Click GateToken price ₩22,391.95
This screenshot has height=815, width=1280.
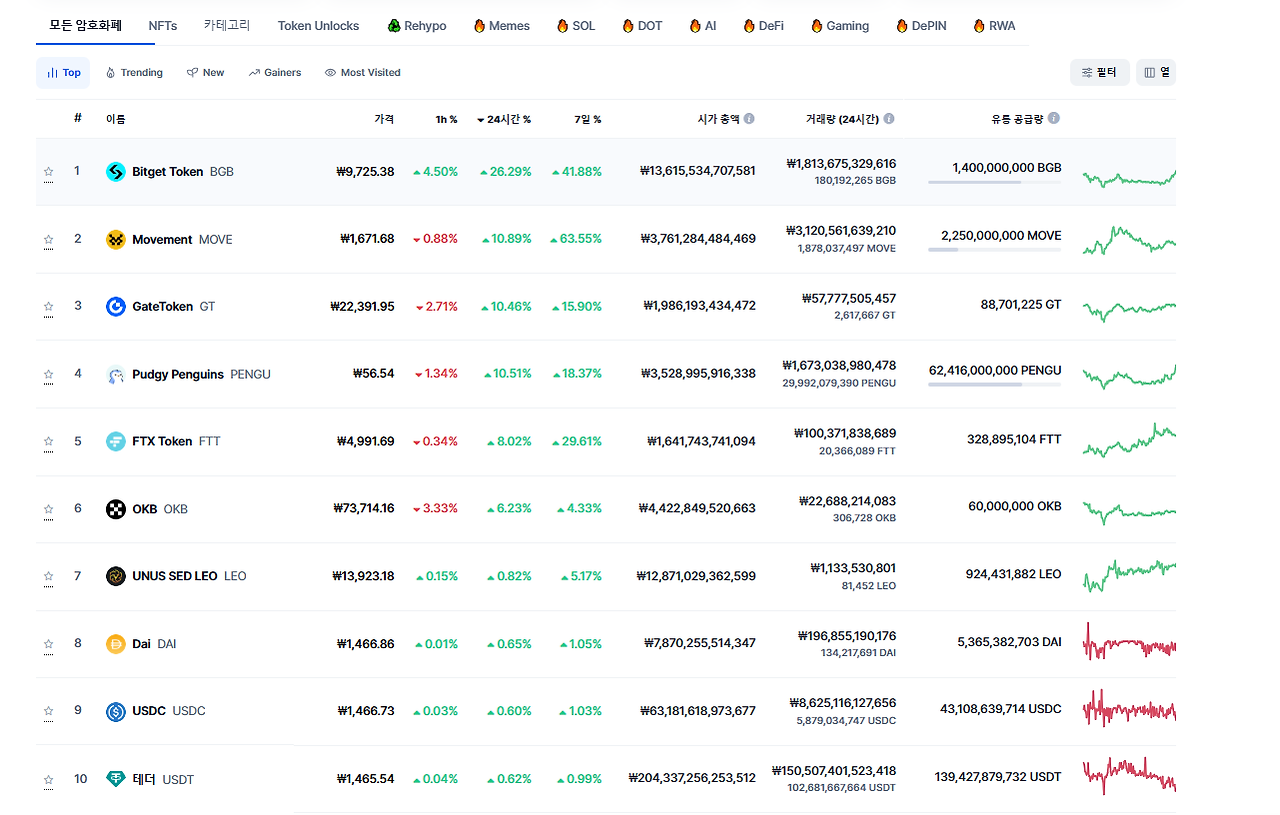pyautogui.click(x=362, y=307)
